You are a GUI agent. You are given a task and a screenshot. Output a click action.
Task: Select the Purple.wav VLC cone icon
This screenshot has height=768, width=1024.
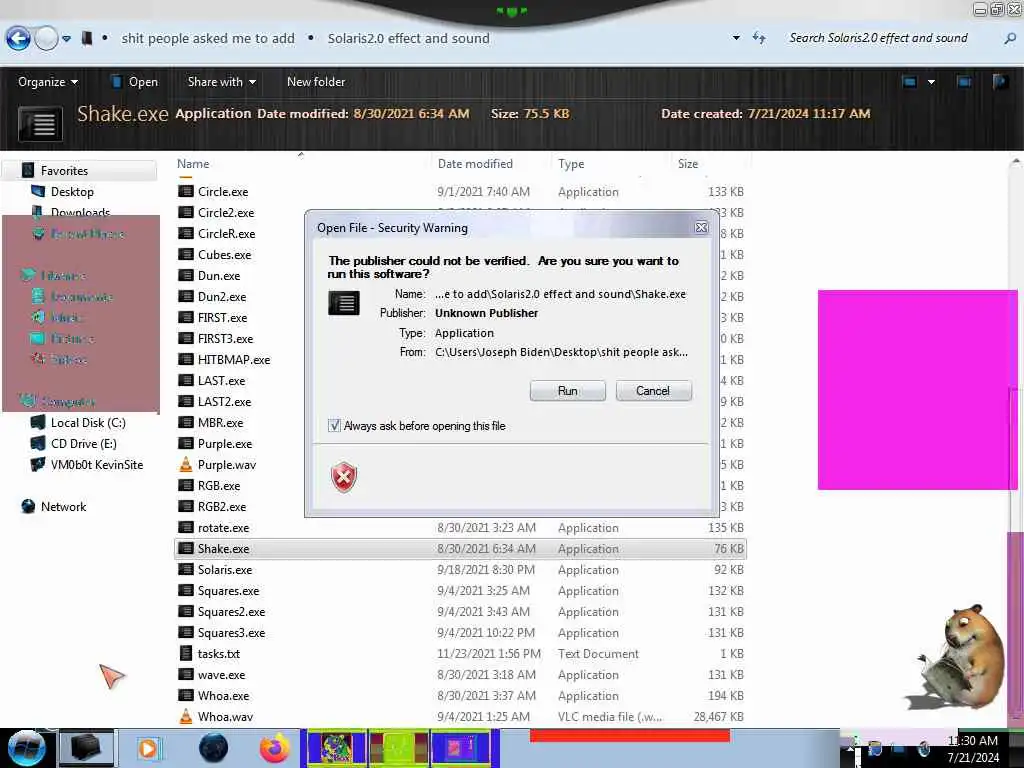tap(185, 464)
